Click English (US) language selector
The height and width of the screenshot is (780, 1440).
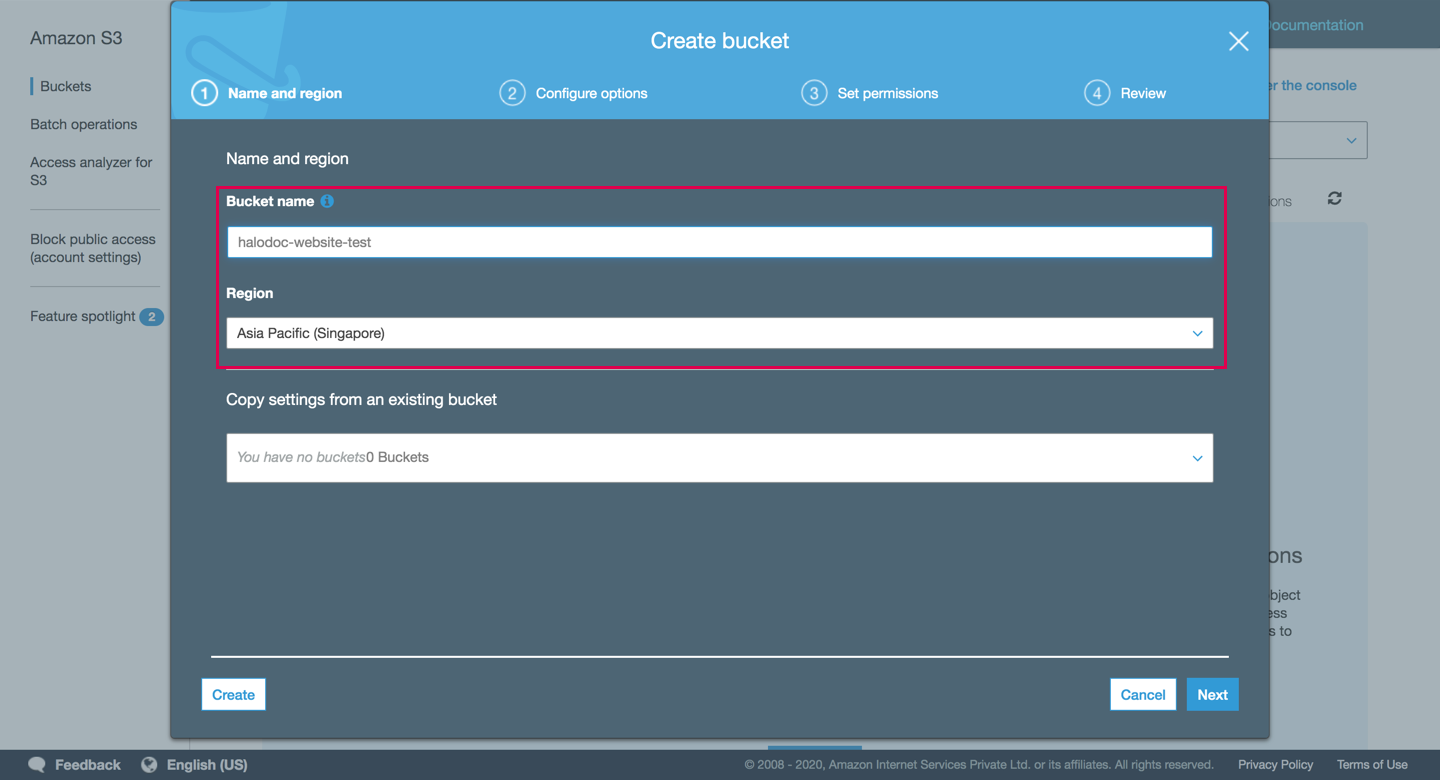click(207, 765)
